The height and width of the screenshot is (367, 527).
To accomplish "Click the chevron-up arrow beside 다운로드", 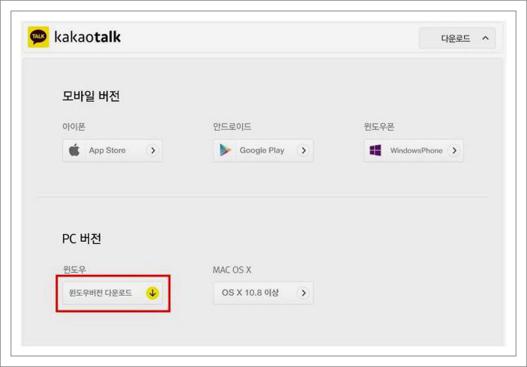I will (485, 38).
